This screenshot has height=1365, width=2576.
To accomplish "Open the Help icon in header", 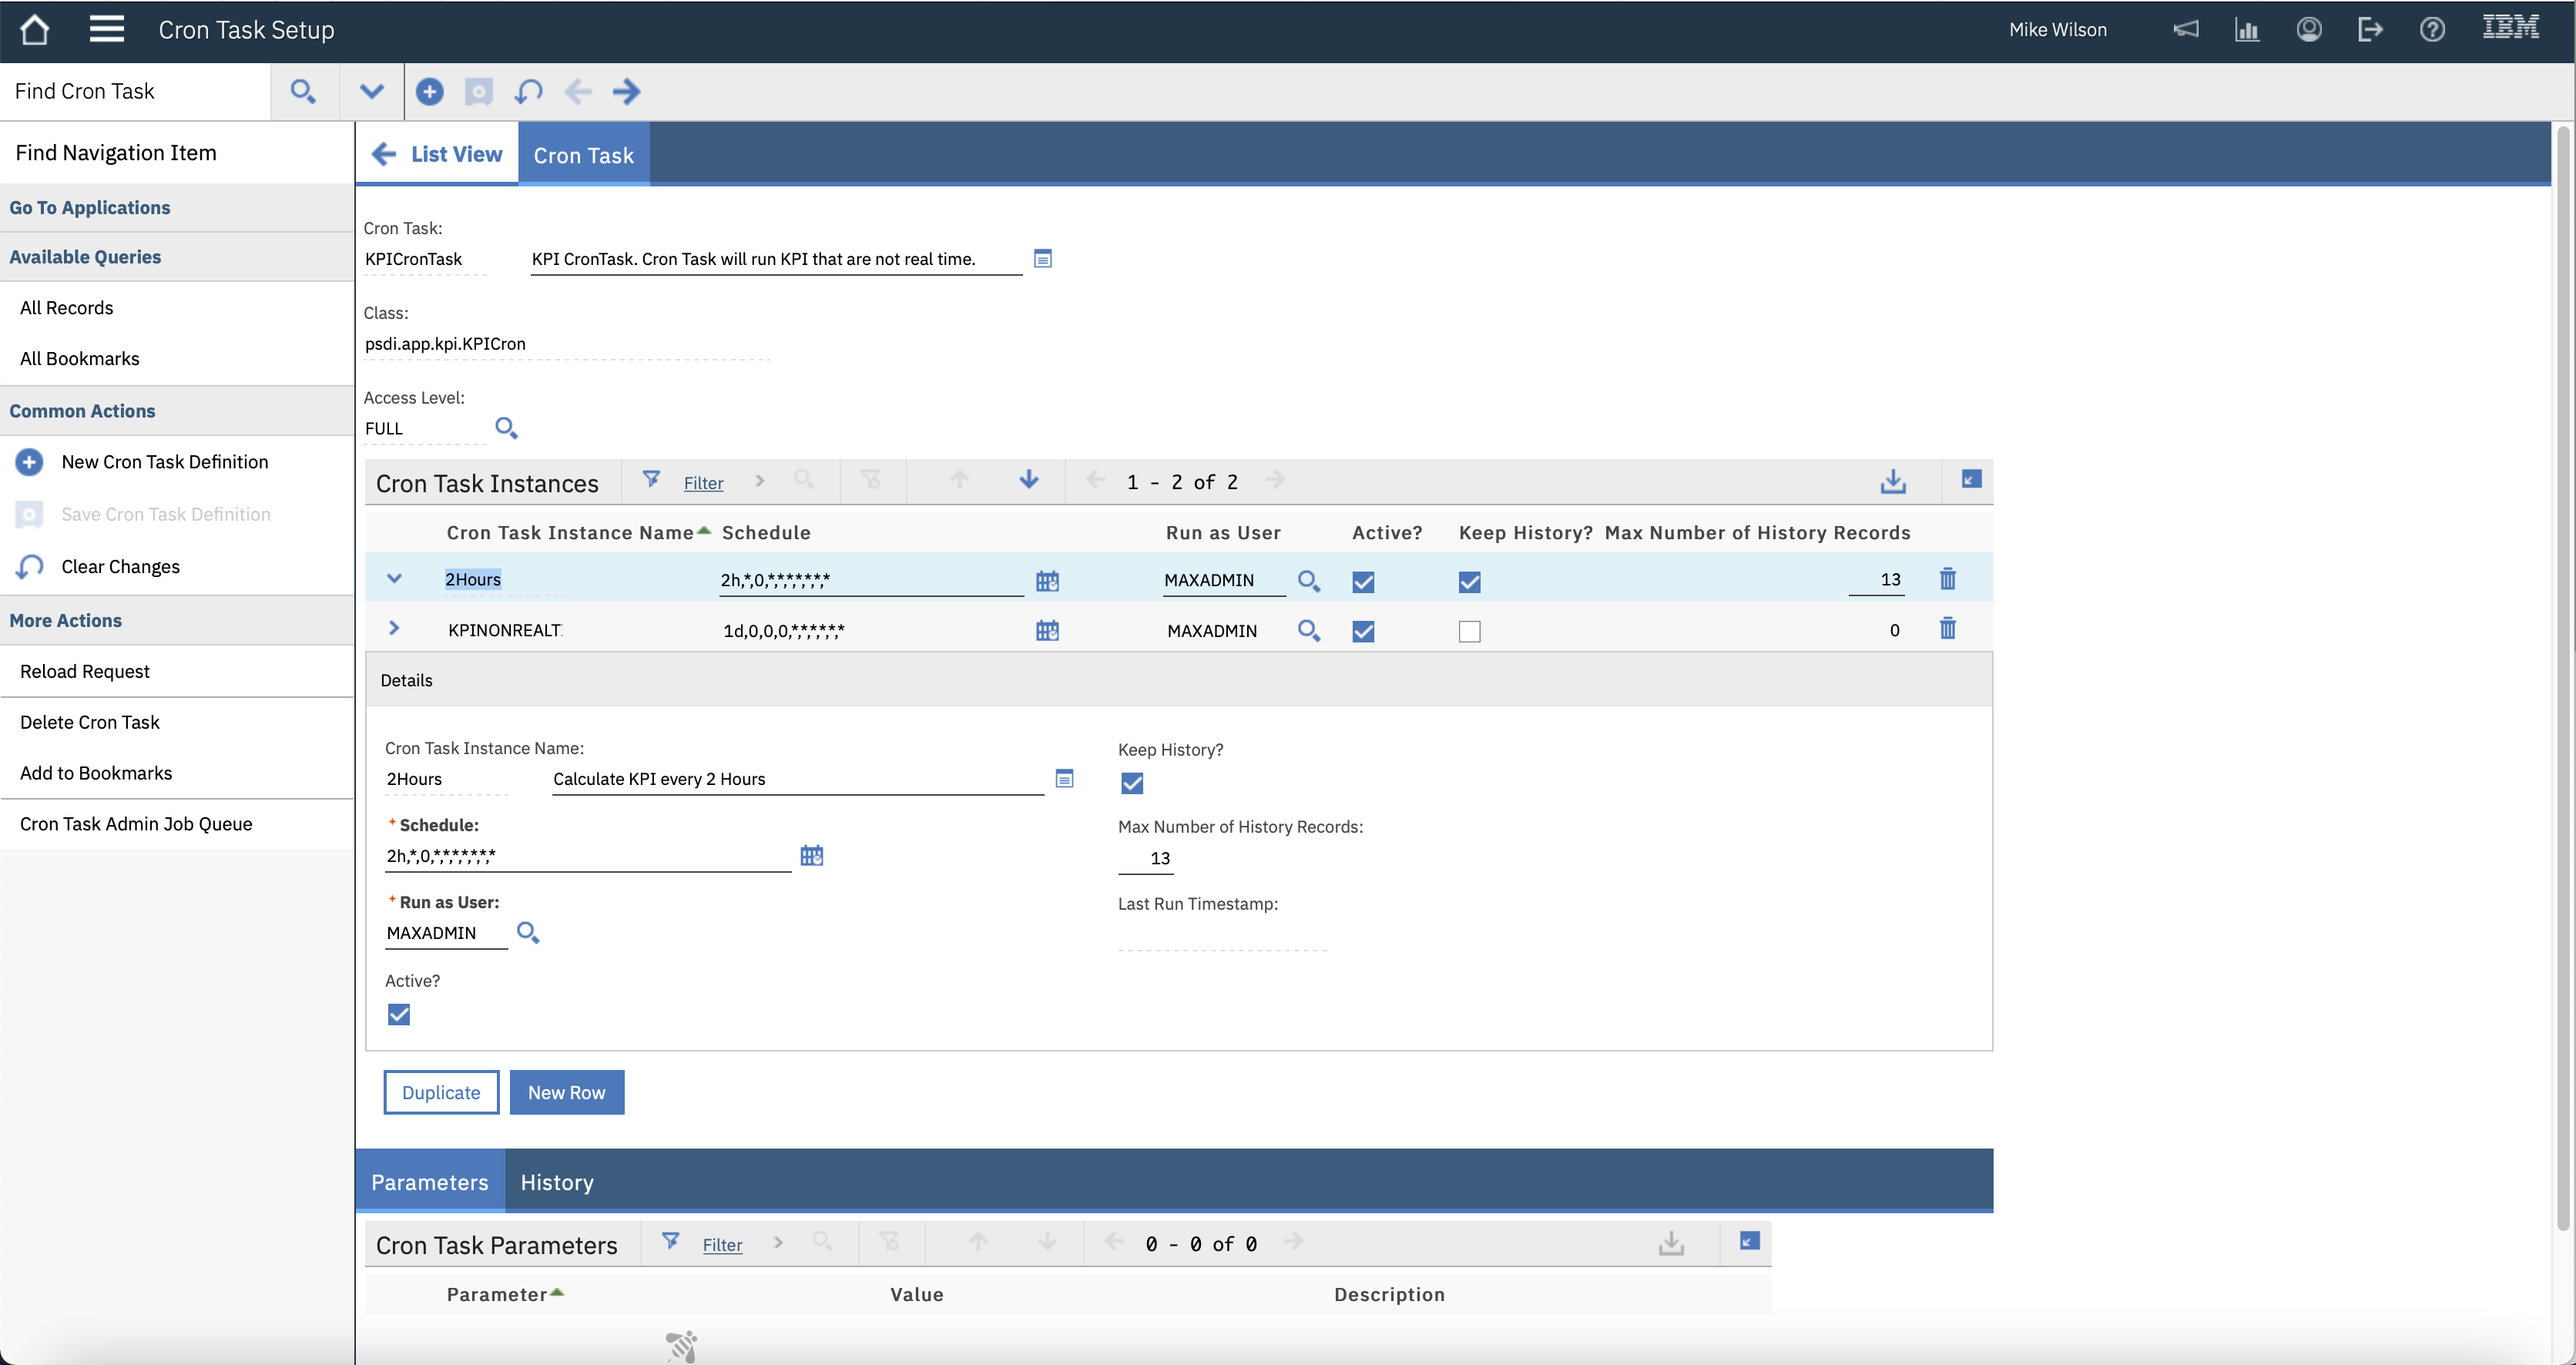I will (2432, 30).
